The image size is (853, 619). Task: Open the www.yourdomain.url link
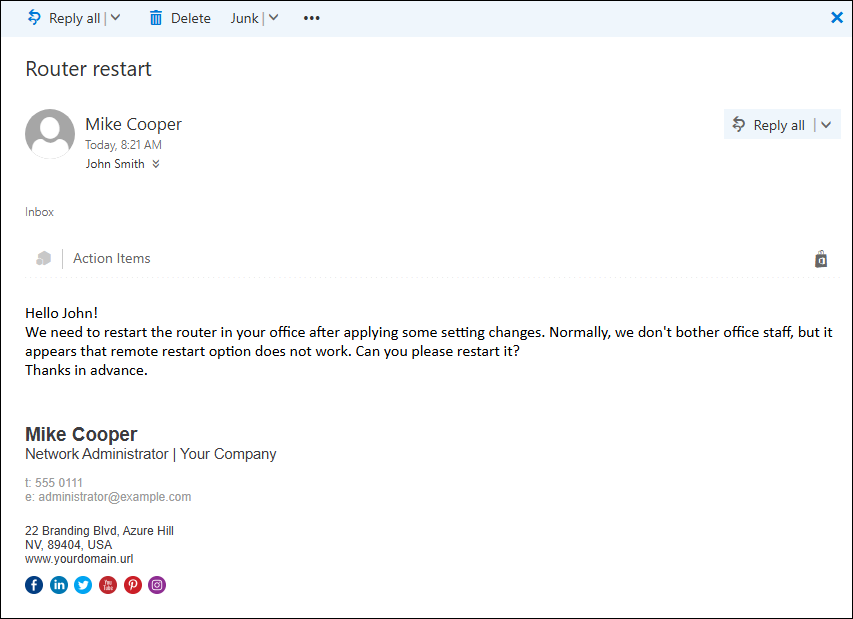[x=79, y=559]
